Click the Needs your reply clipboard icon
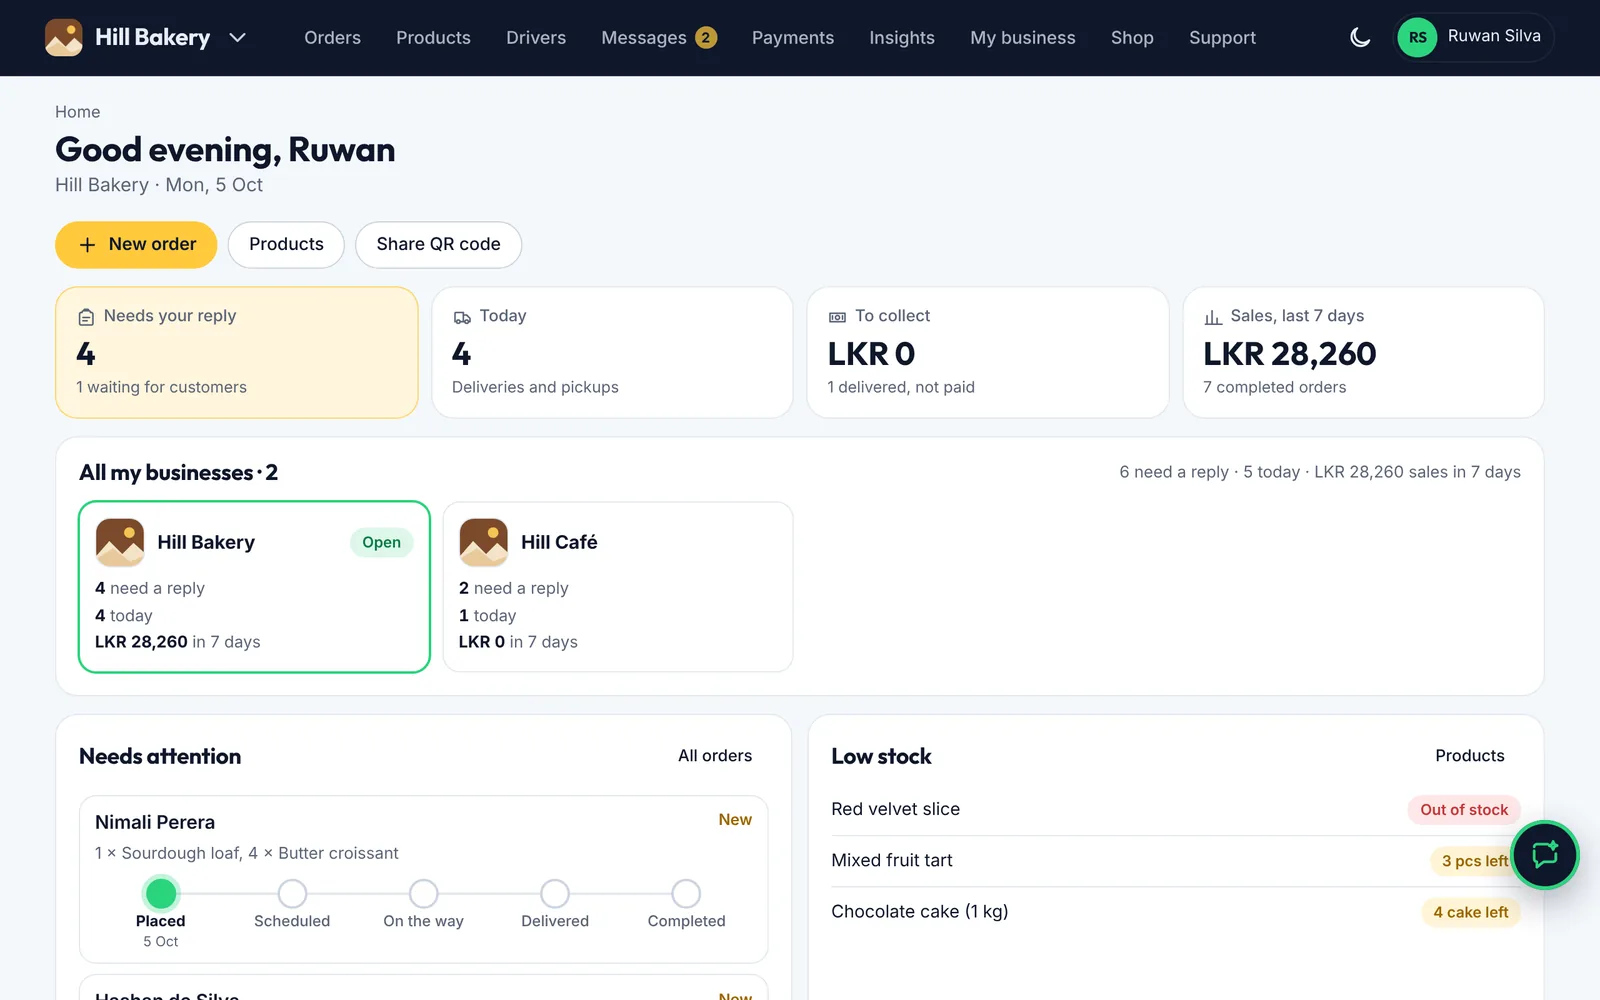Viewport: 1600px width, 1000px height. coord(86,317)
